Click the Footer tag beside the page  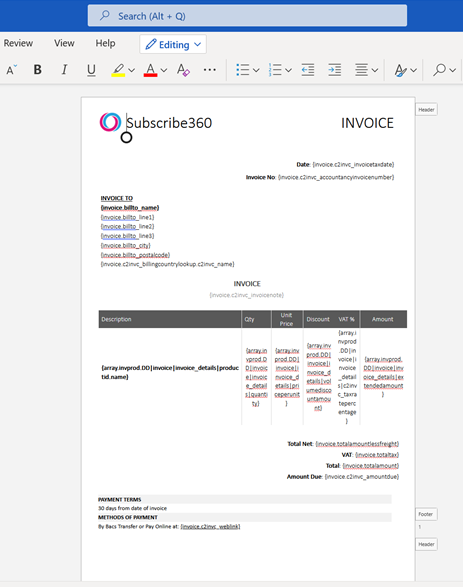point(426,514)
